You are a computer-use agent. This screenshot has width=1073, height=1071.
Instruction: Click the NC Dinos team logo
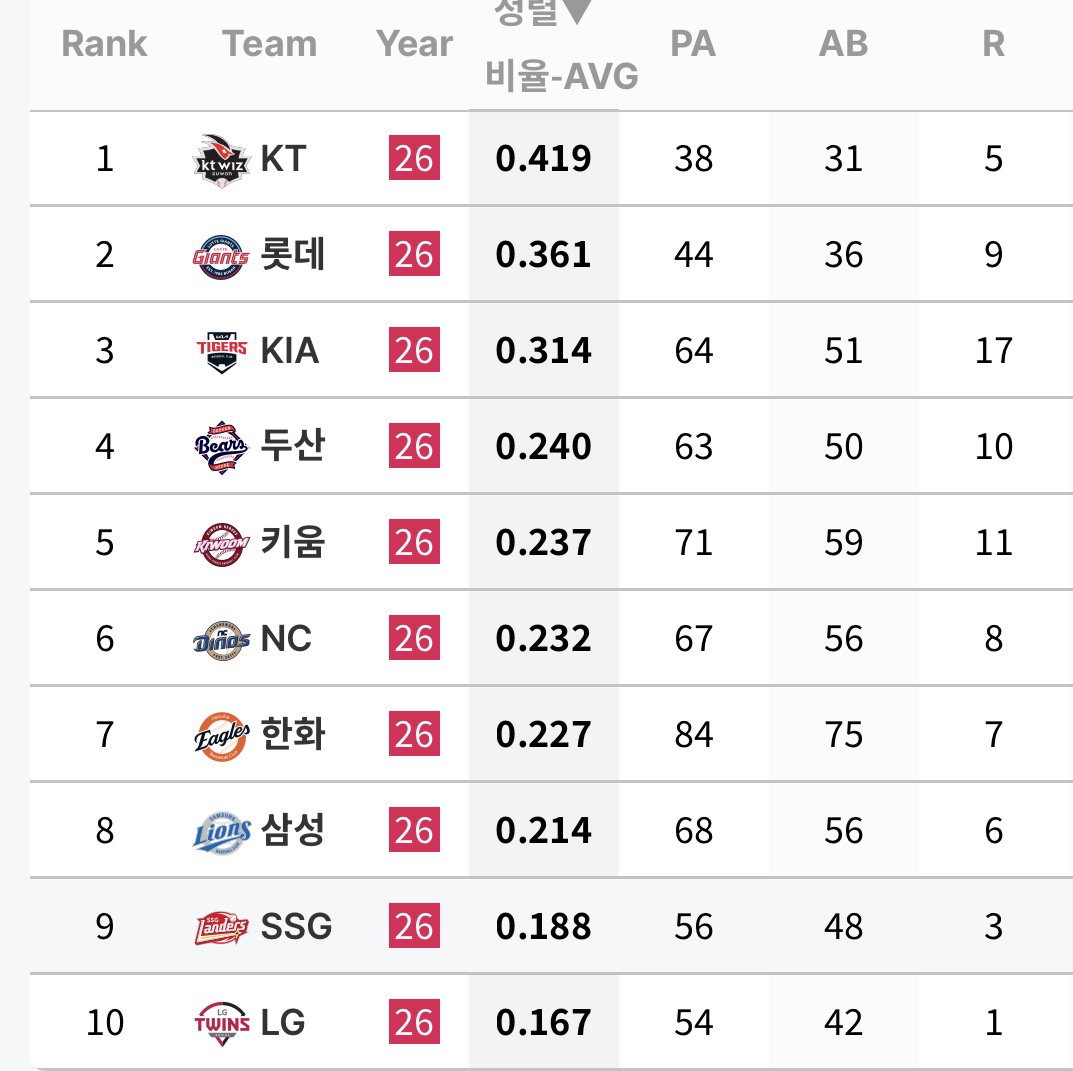221,640
